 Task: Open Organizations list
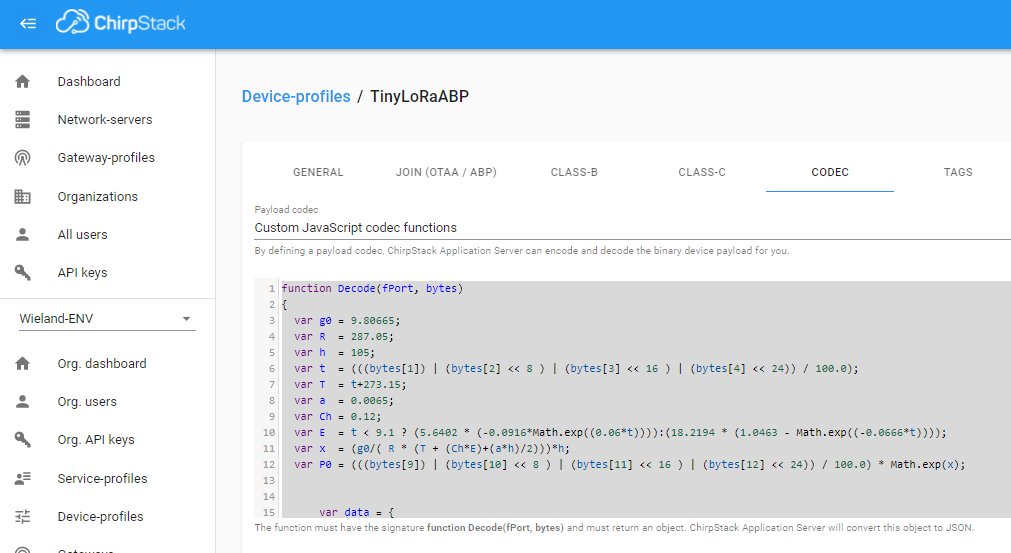pyautogui.click(x=97, y=197)
